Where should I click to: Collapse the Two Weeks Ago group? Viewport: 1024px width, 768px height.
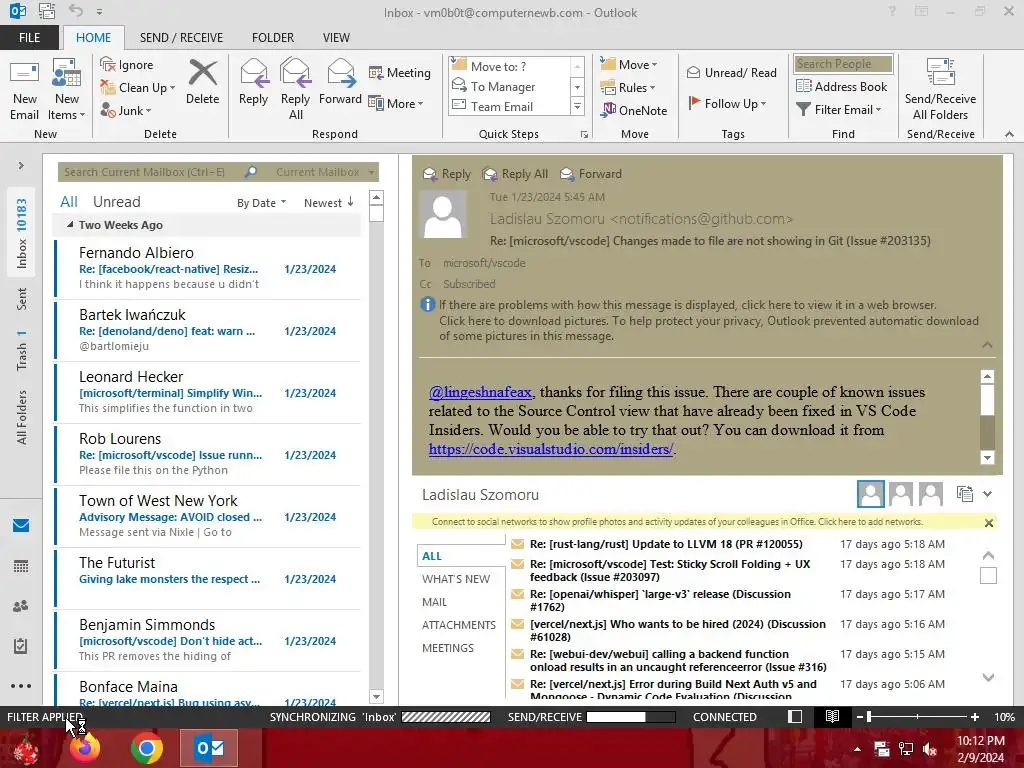pos(70,225)
